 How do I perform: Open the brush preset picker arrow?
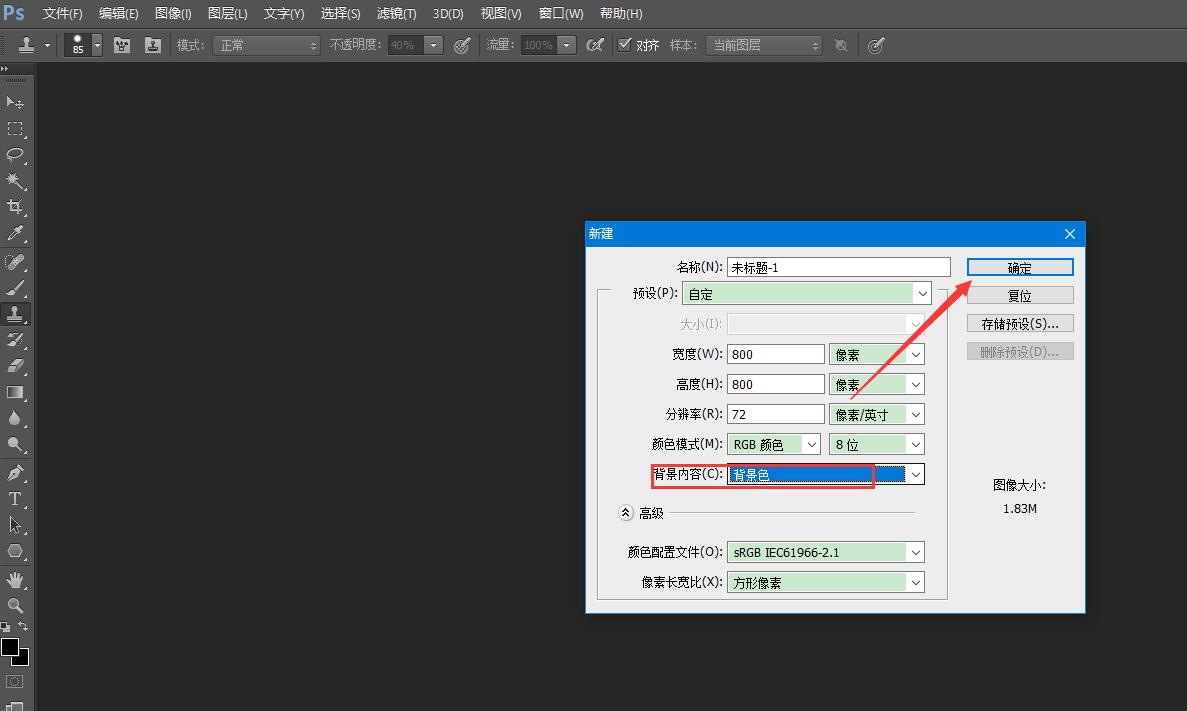coord(97,45)
